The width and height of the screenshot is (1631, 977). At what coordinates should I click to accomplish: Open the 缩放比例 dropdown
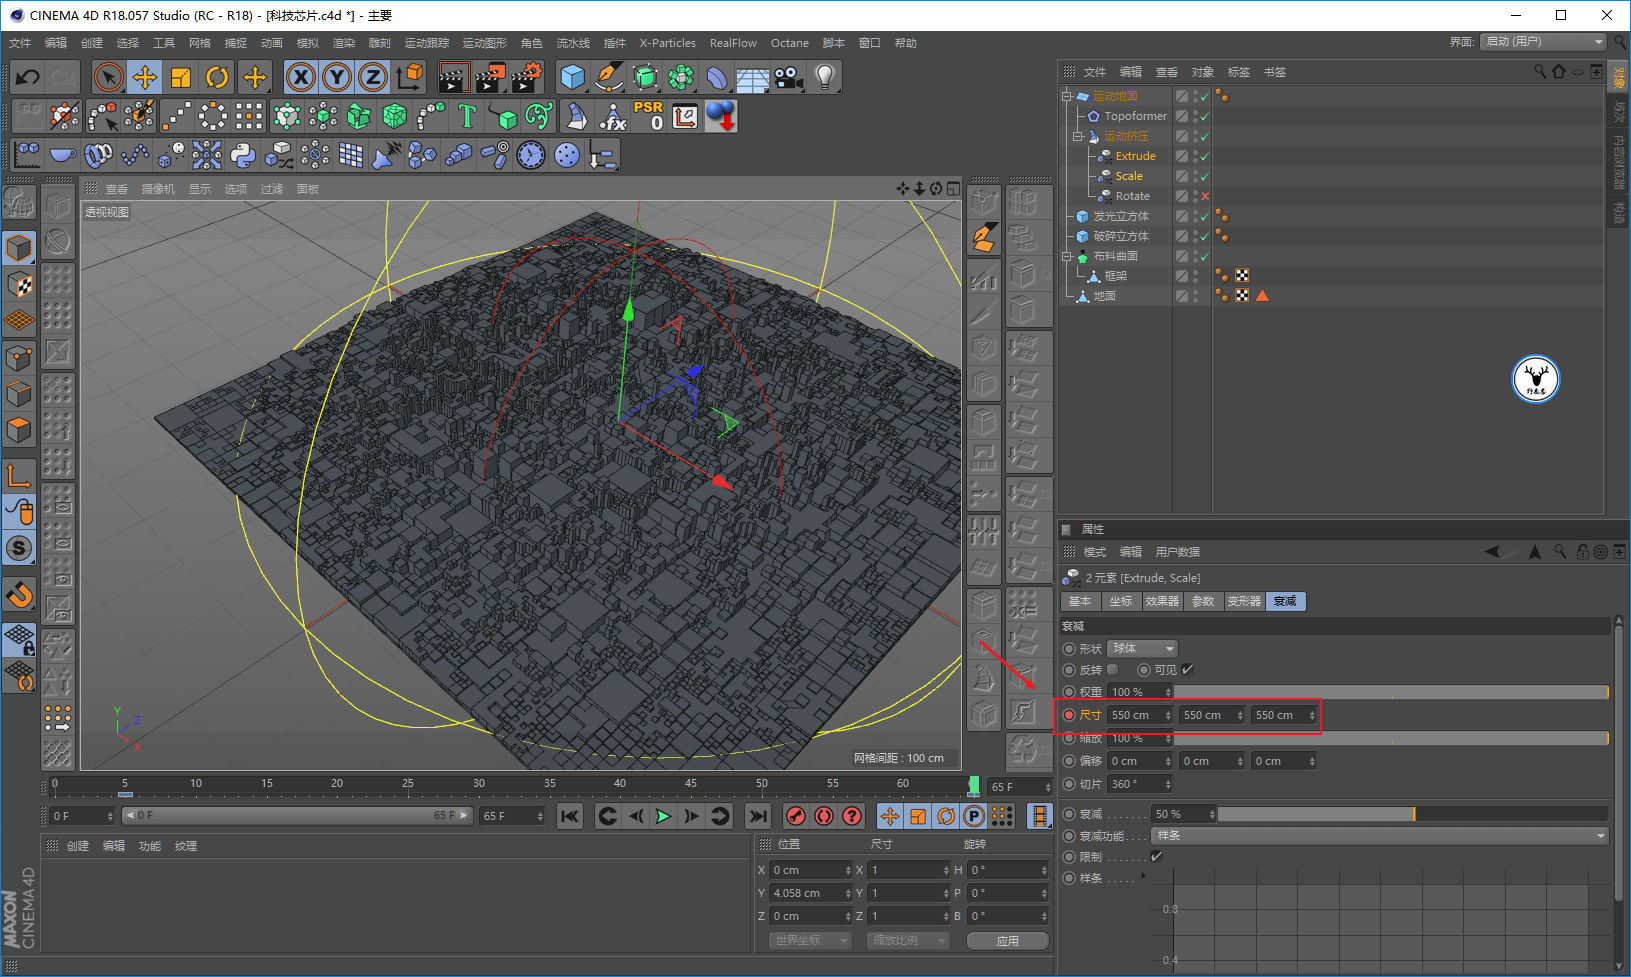coord(908,941)
